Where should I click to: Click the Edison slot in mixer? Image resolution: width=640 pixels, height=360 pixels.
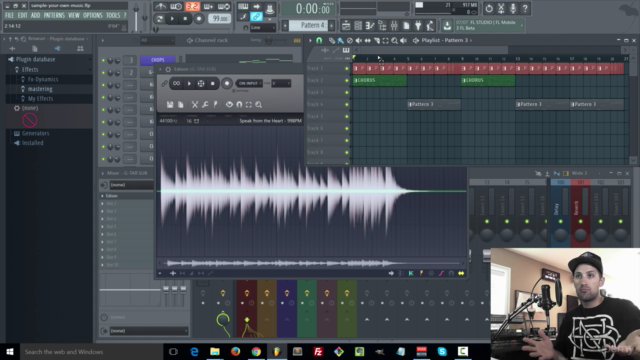127,196
